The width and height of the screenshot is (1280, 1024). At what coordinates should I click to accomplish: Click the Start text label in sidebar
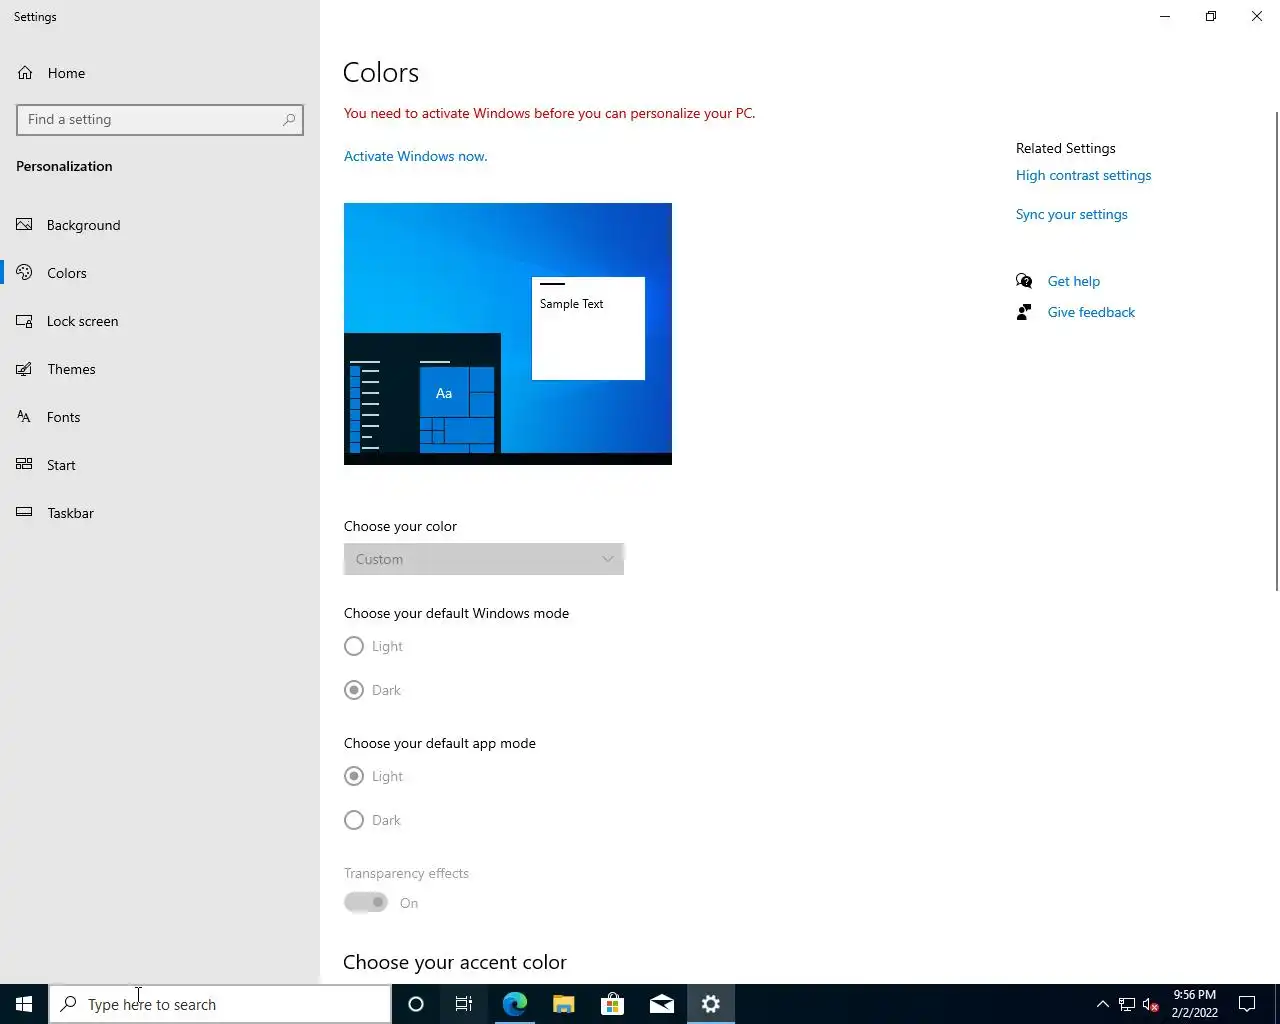61,465
